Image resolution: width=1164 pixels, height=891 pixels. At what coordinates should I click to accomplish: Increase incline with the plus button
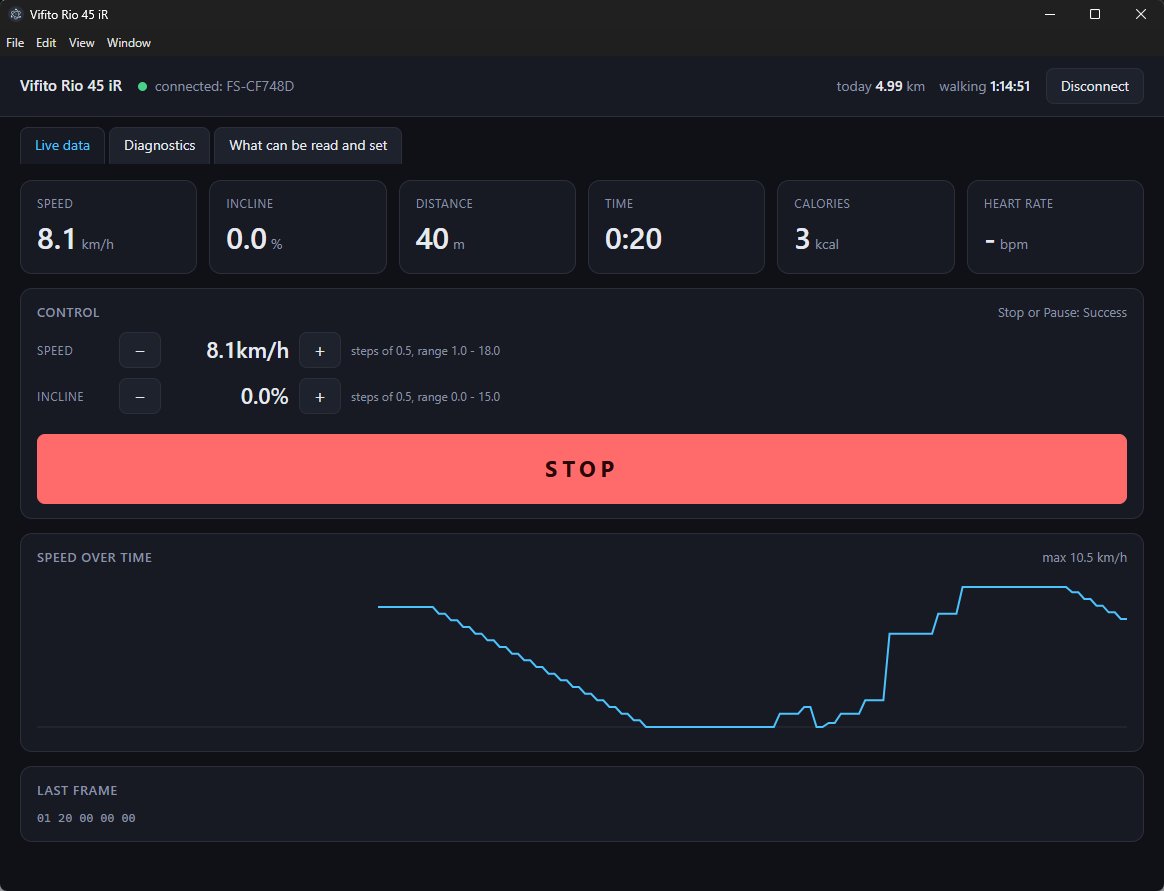tap(320, 396)
